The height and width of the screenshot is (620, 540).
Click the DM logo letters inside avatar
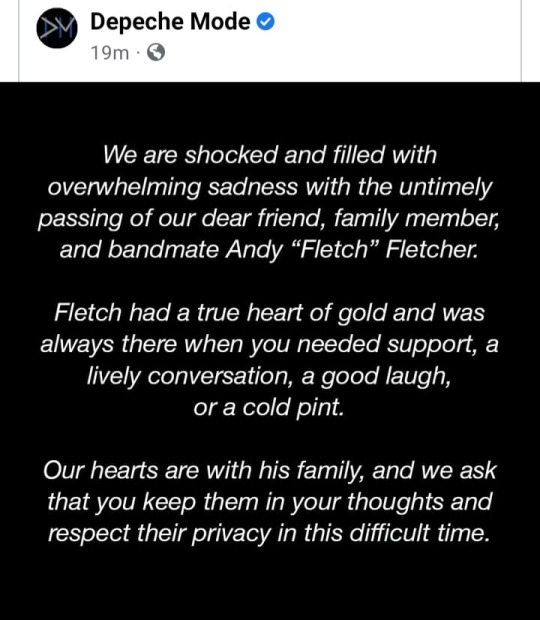pyautogui.click(x=57, y=28)
